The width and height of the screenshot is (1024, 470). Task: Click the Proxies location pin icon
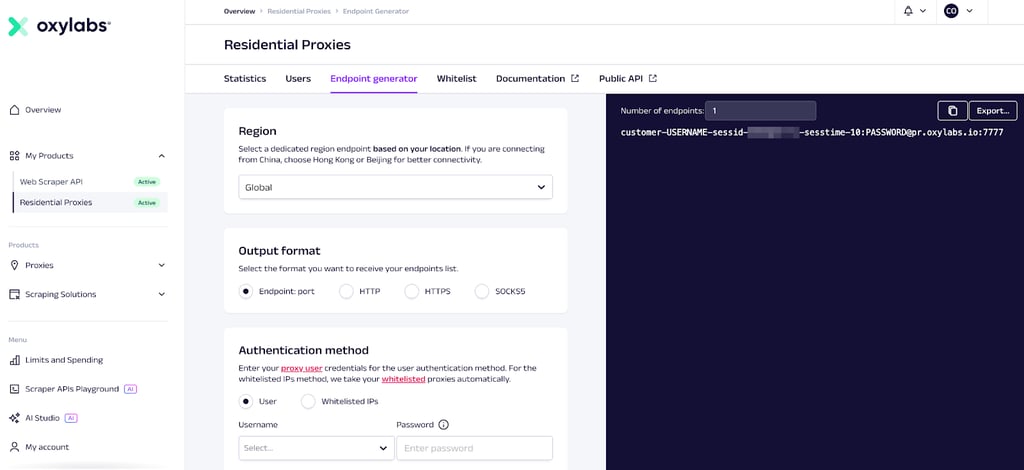tap(14, 266)
